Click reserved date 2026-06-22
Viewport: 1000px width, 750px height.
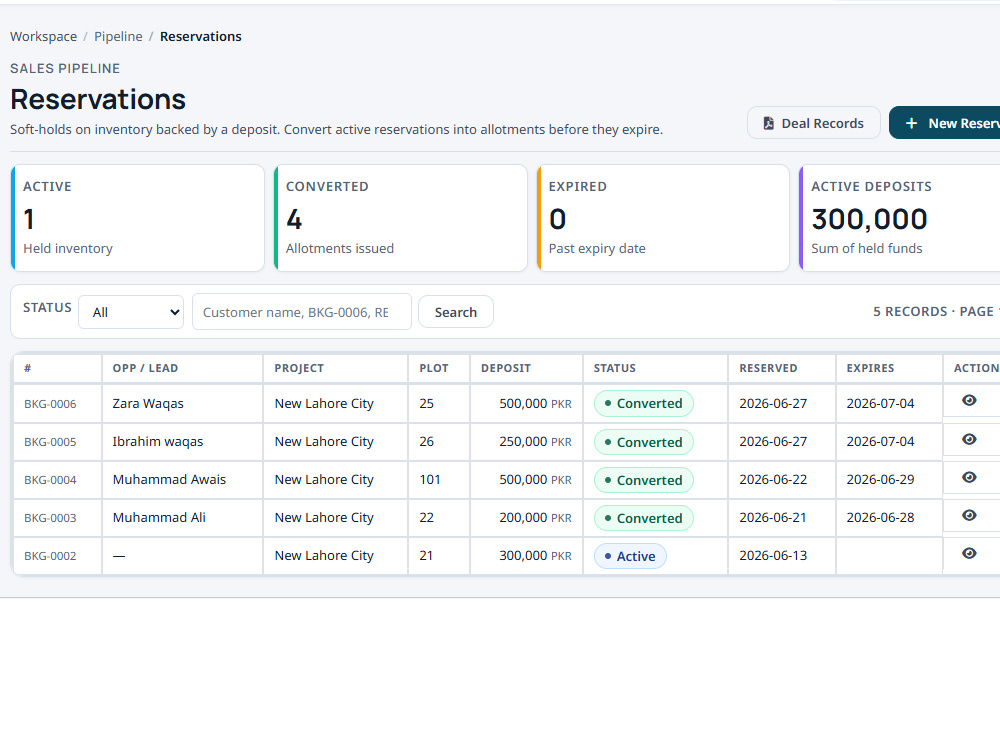click(x=773, y=480)
